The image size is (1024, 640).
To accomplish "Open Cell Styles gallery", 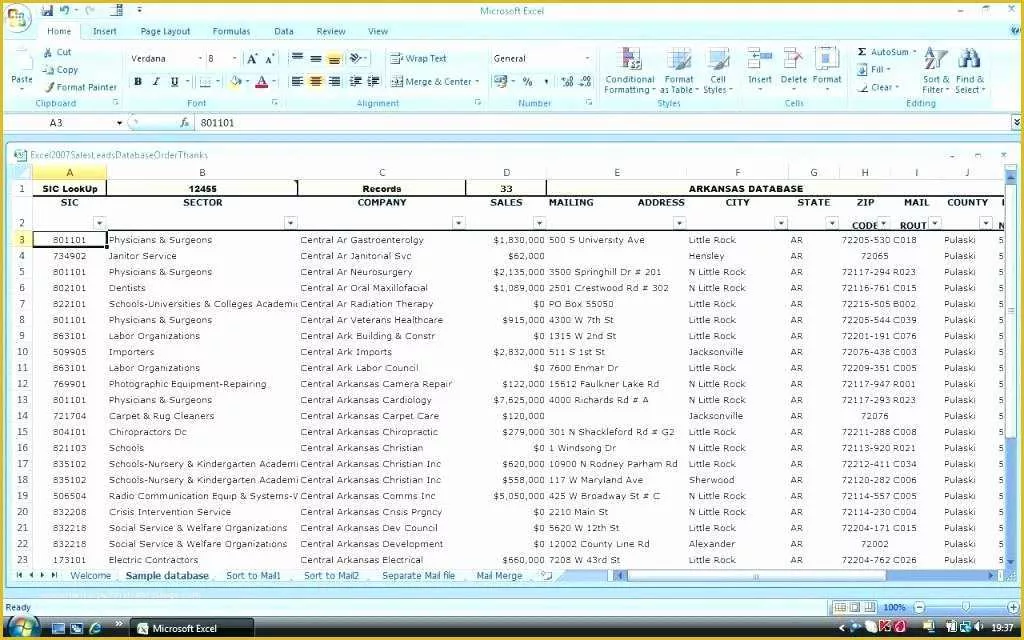I will (718, 71).
